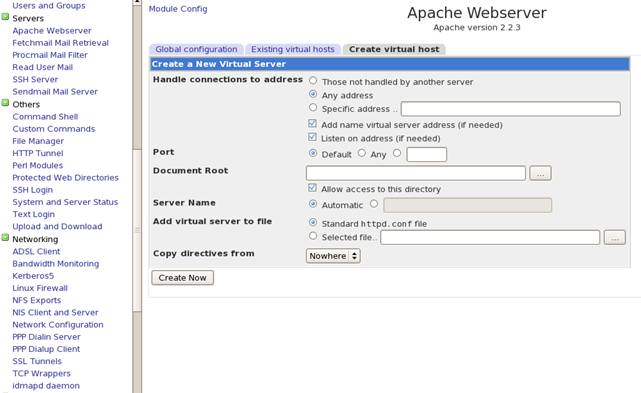The width and height of the screenshot is (641, 393).
Task: Open Read User Mail module
Action: coord(43,67)
